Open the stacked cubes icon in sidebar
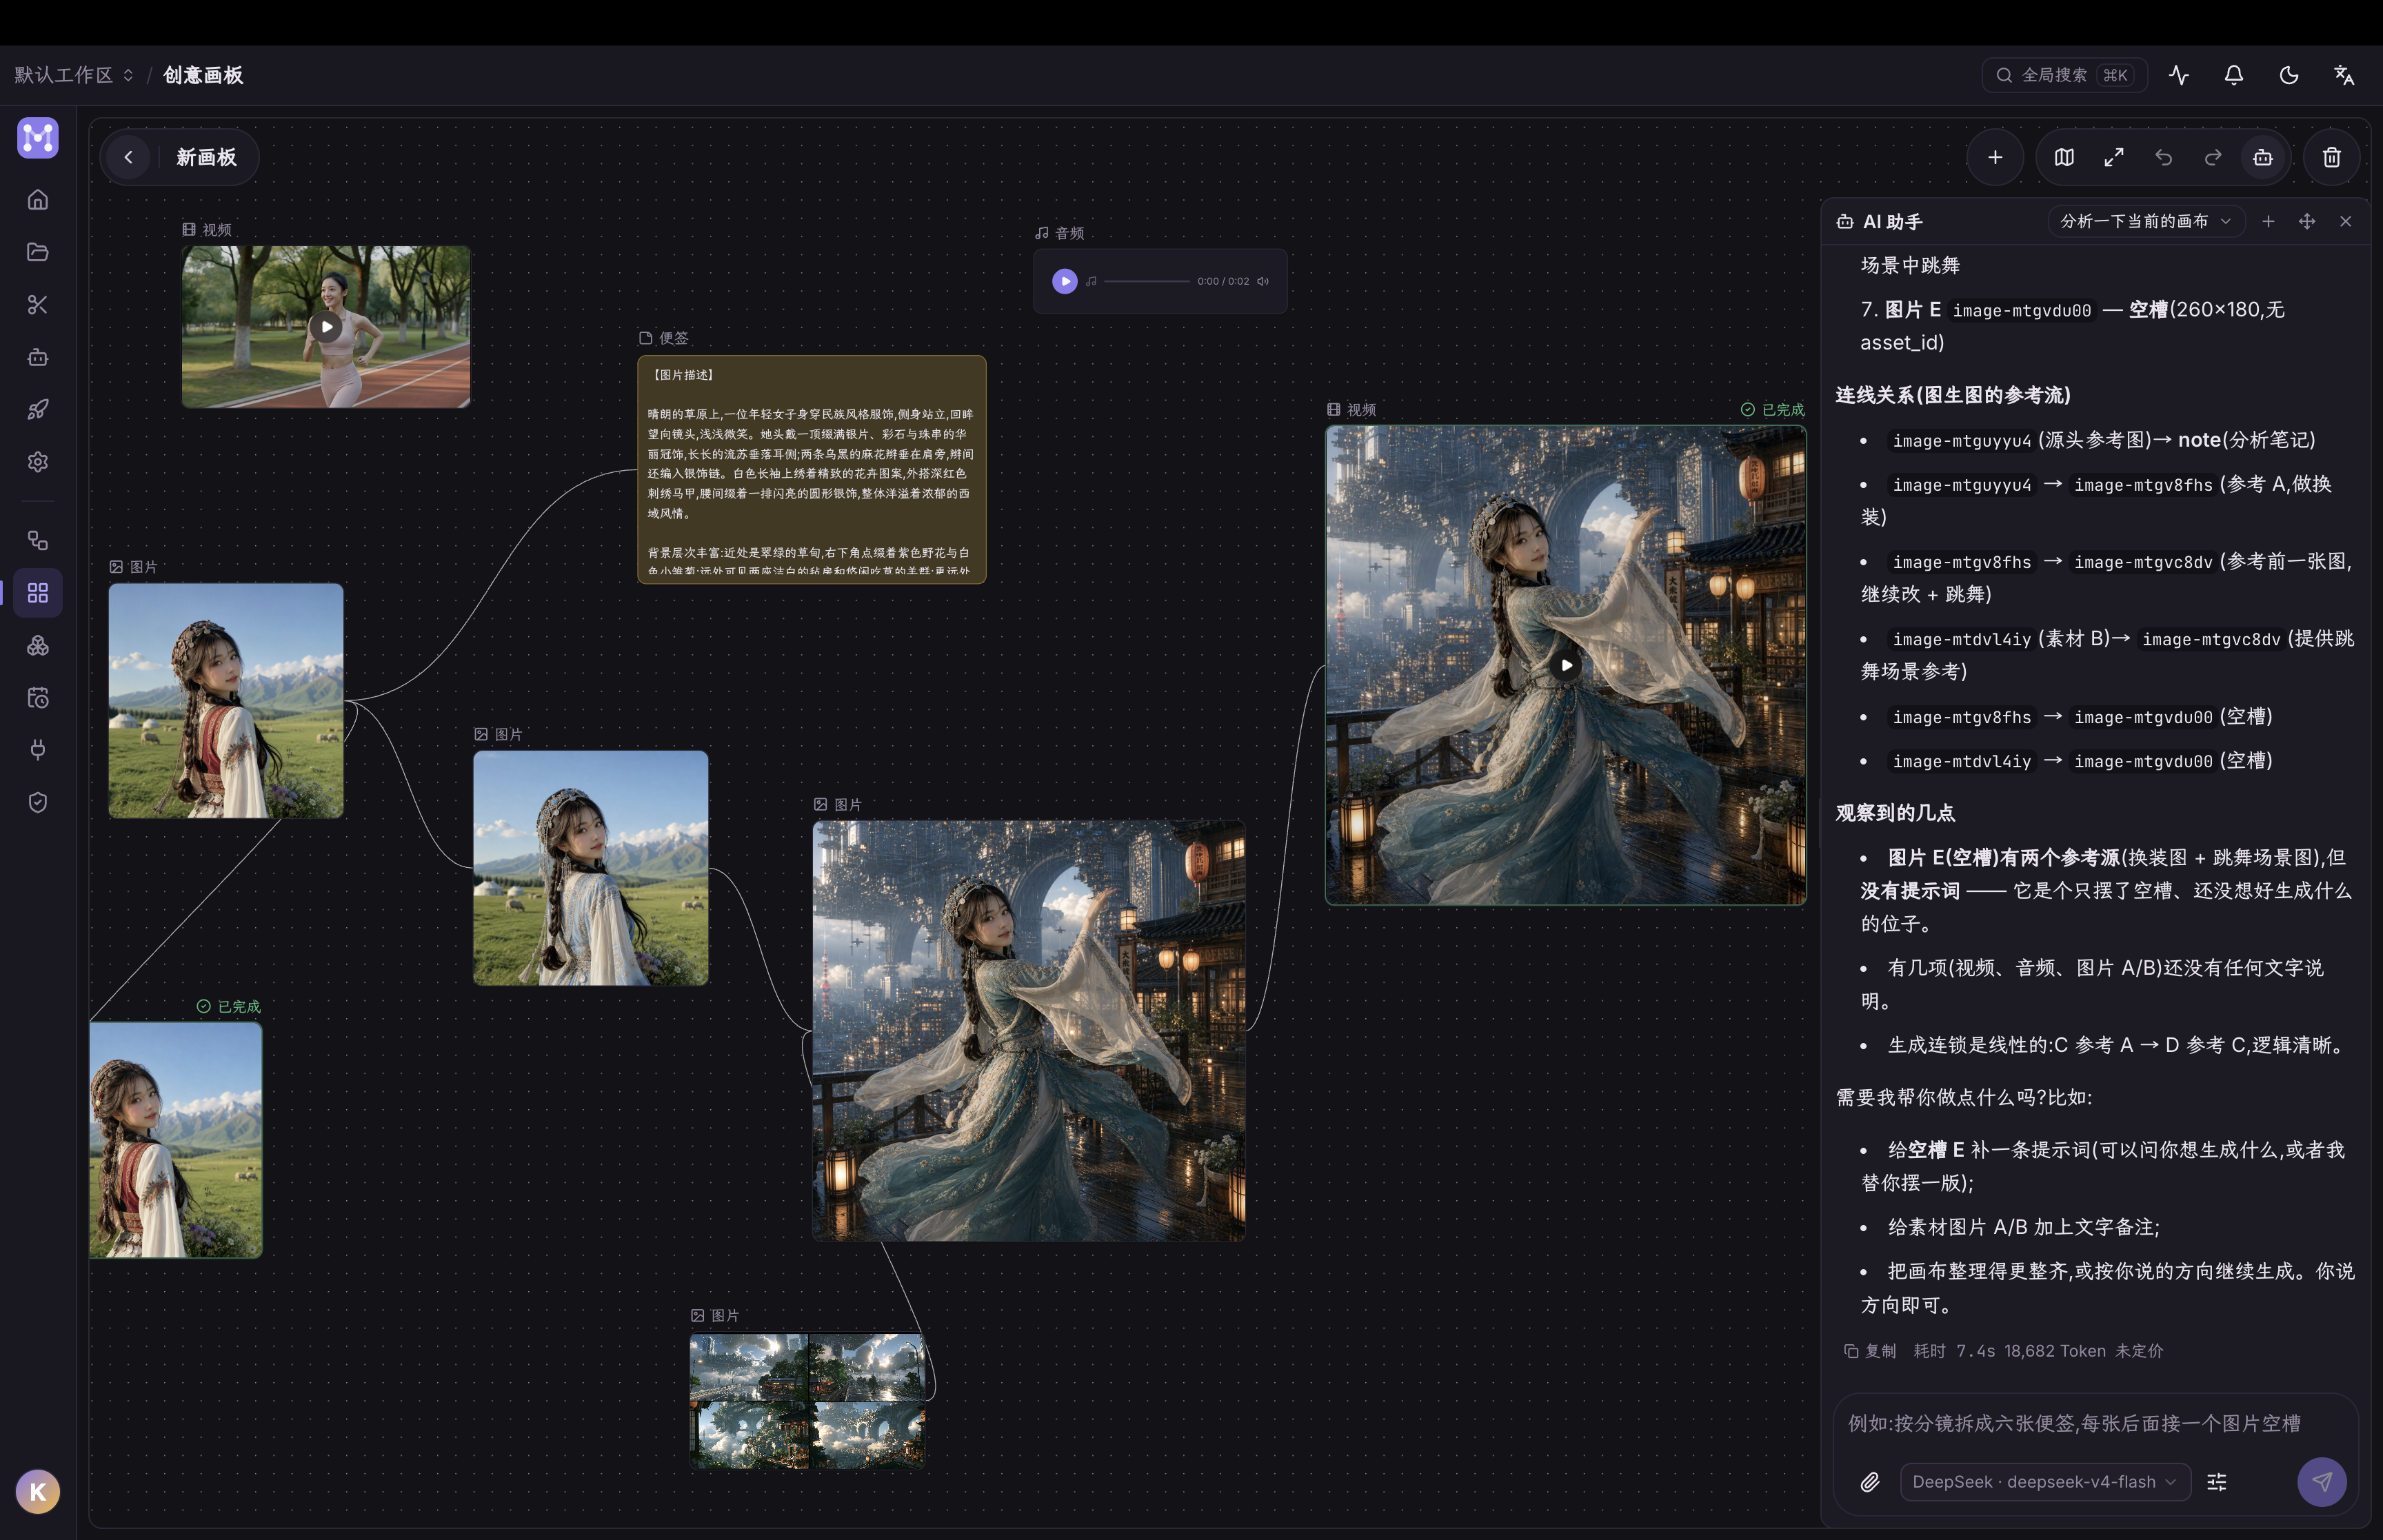The height and width of the screenshot is (1540, 2383). click(38, 646)
